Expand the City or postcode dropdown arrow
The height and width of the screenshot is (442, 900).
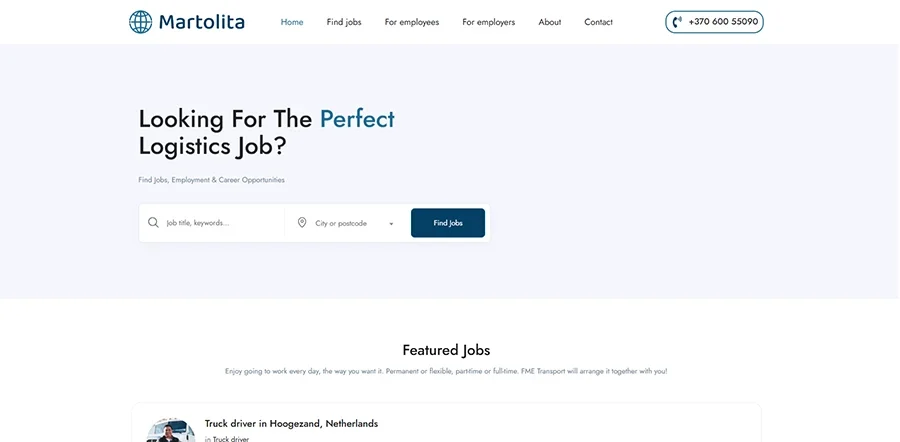(391, 224)
